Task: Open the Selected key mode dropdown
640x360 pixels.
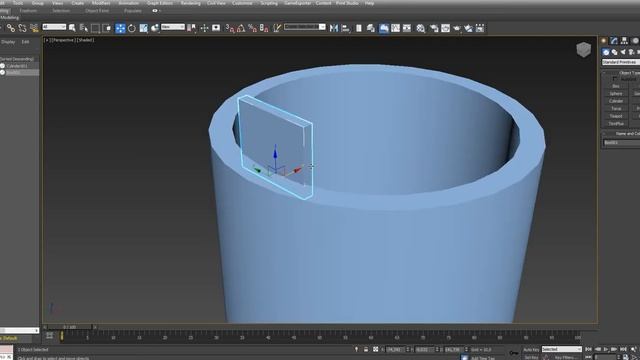Action: point(562,349)
